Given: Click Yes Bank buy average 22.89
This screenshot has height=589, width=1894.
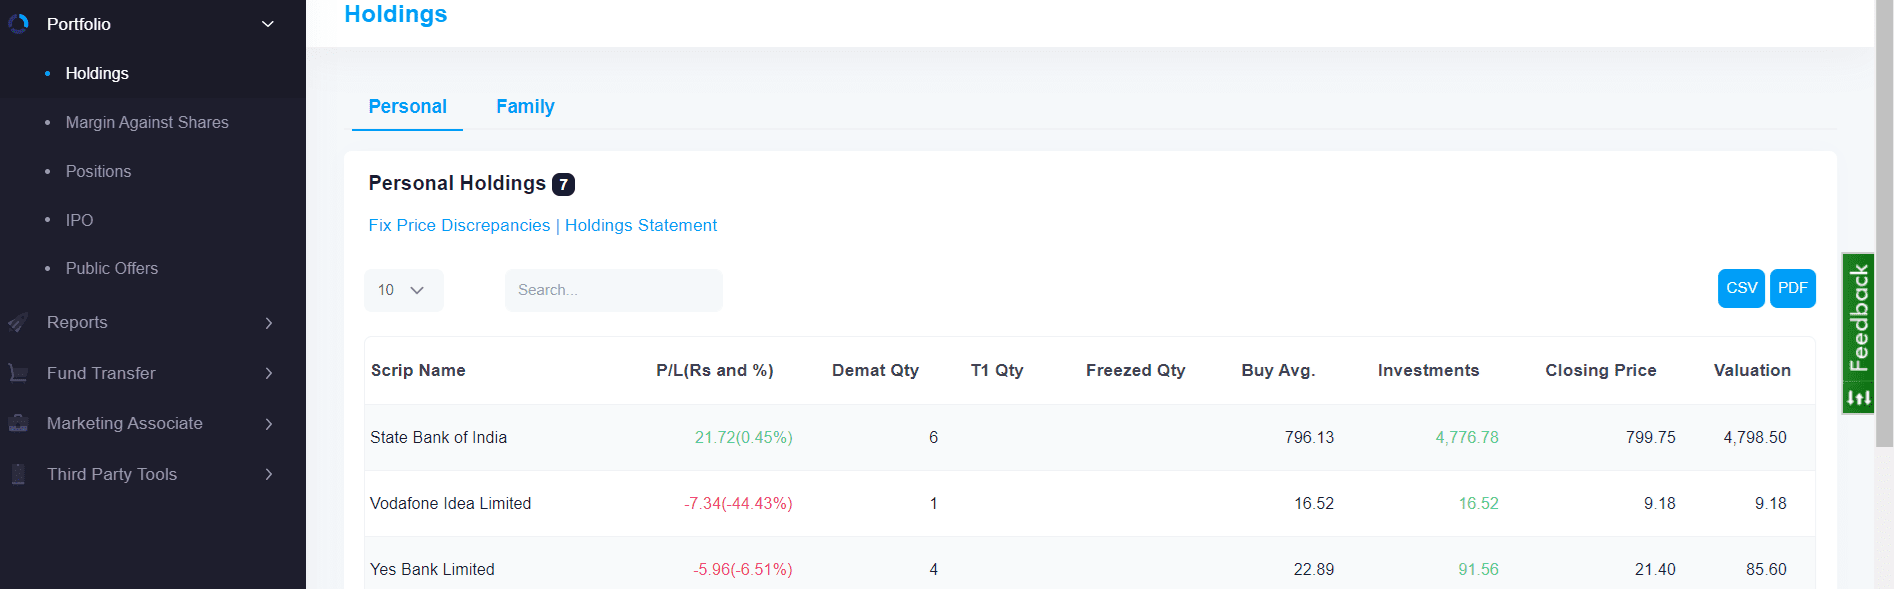Looking at the screenshot, I should pos(1314,569).
